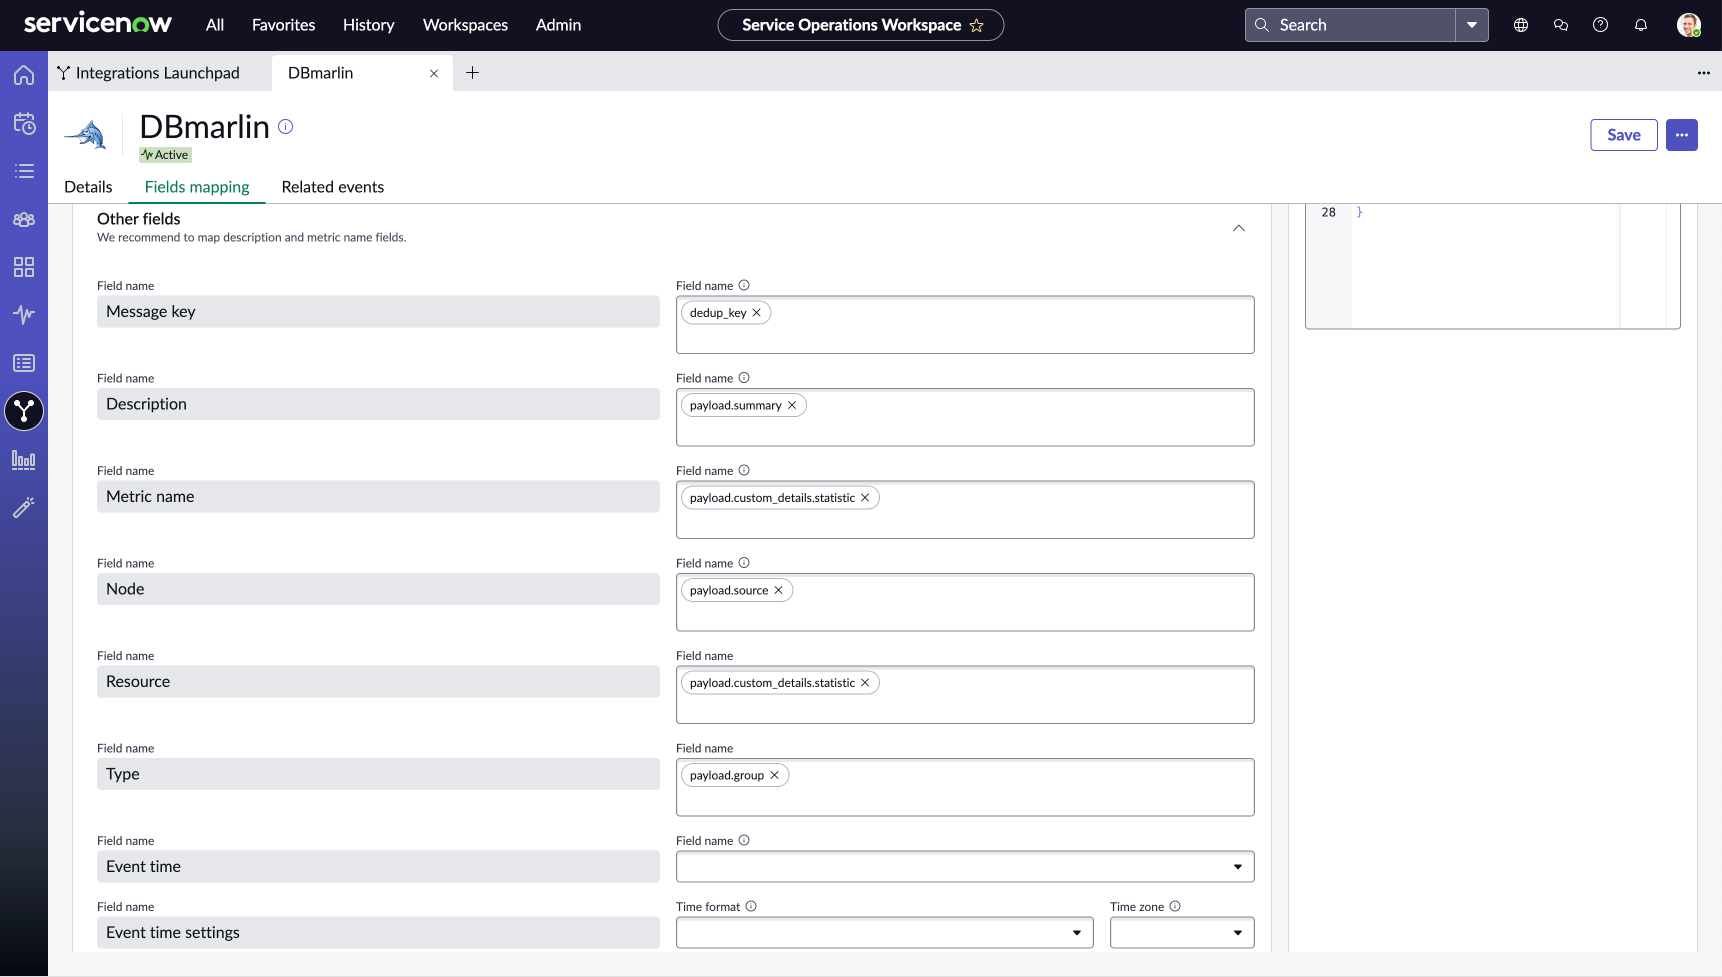Open the dashboard grid sidebar icon
The height and width of the screenshot is (977, 1722).
(x=24, y=267)
